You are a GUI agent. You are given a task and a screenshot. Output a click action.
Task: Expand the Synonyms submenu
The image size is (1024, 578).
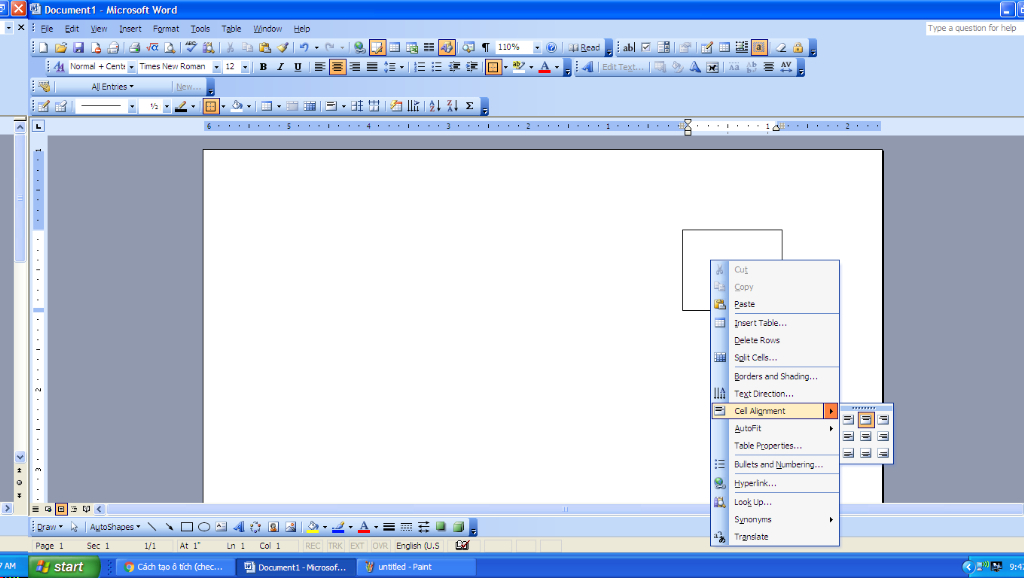point(775,520)
